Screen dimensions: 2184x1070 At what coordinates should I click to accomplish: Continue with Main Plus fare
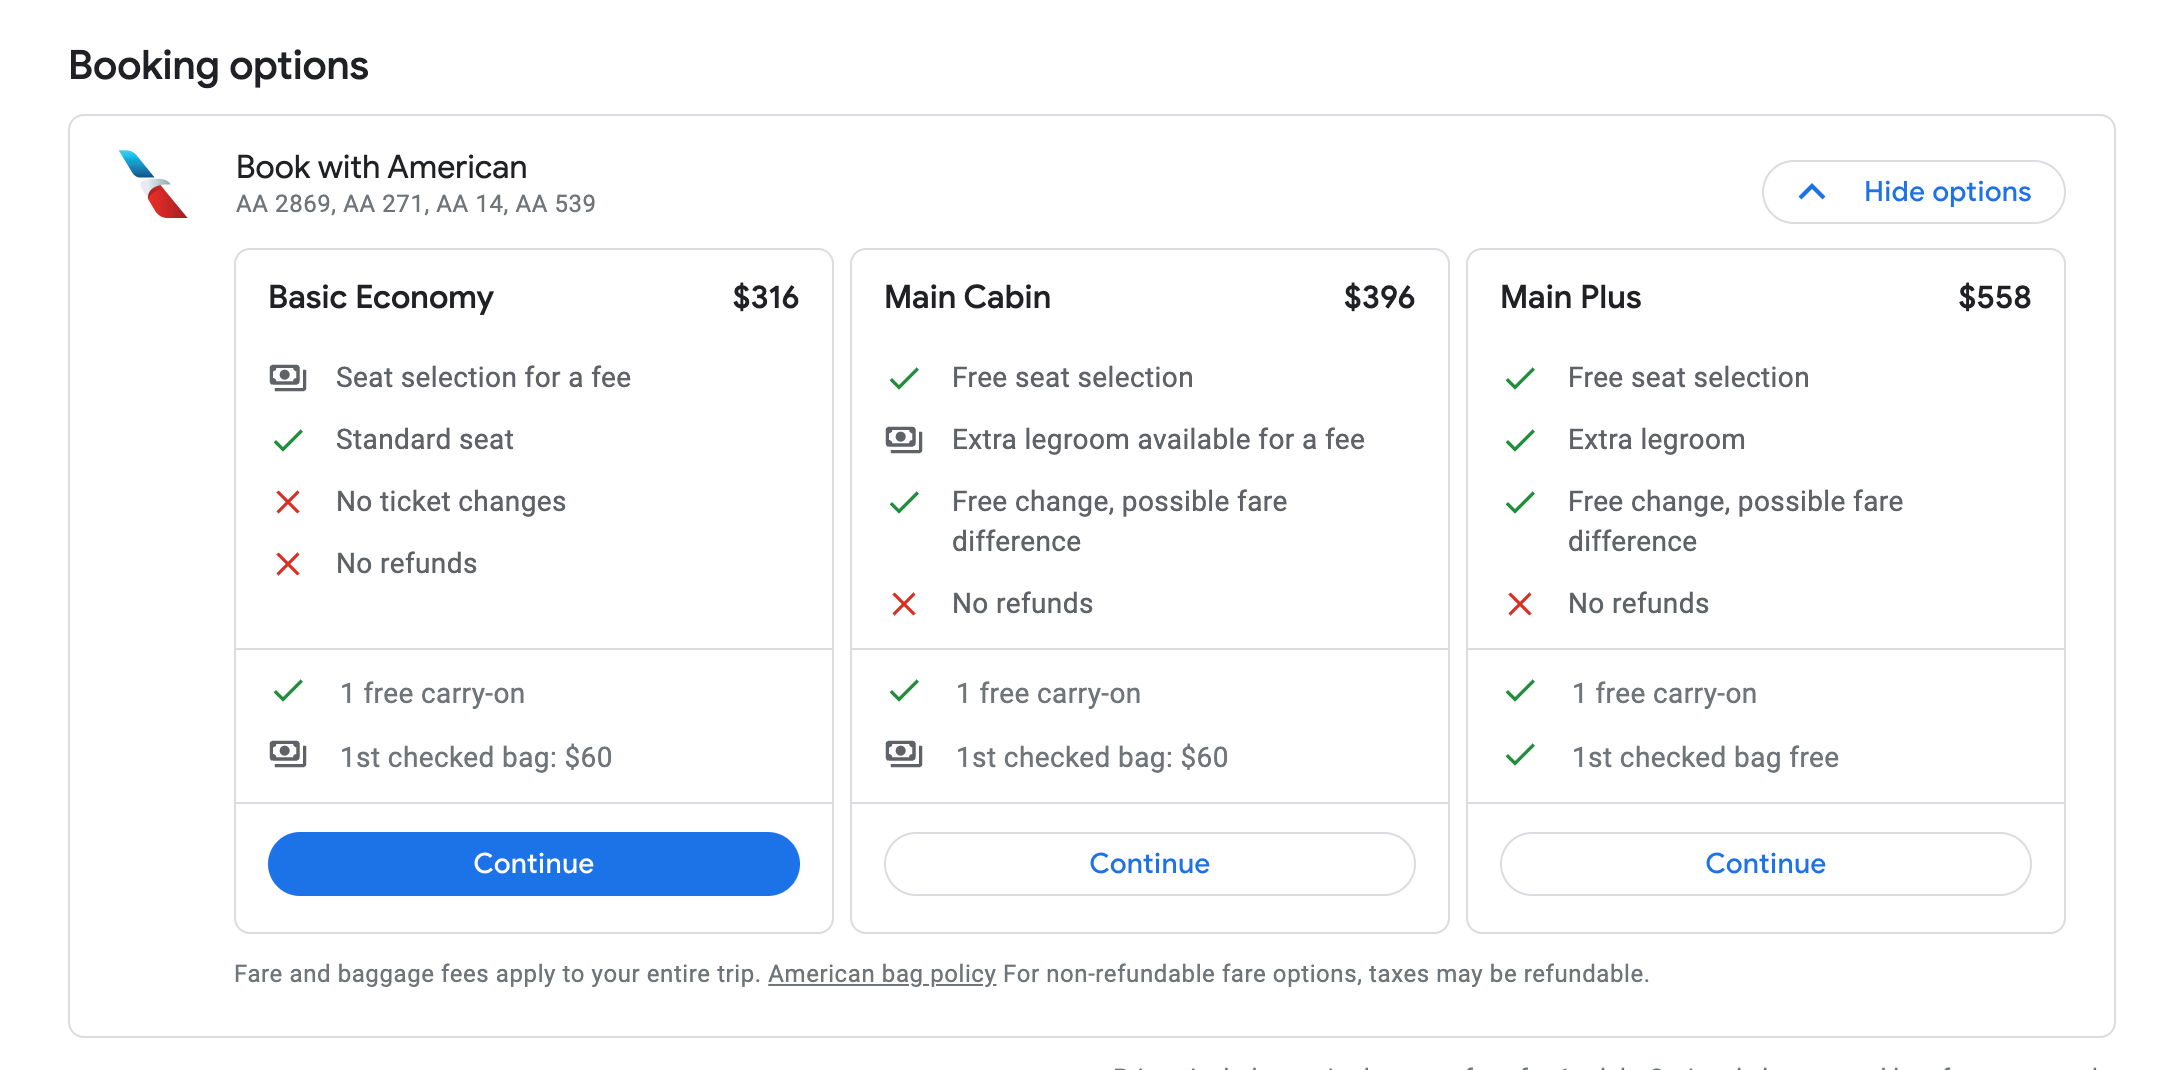coord(1765,864)
